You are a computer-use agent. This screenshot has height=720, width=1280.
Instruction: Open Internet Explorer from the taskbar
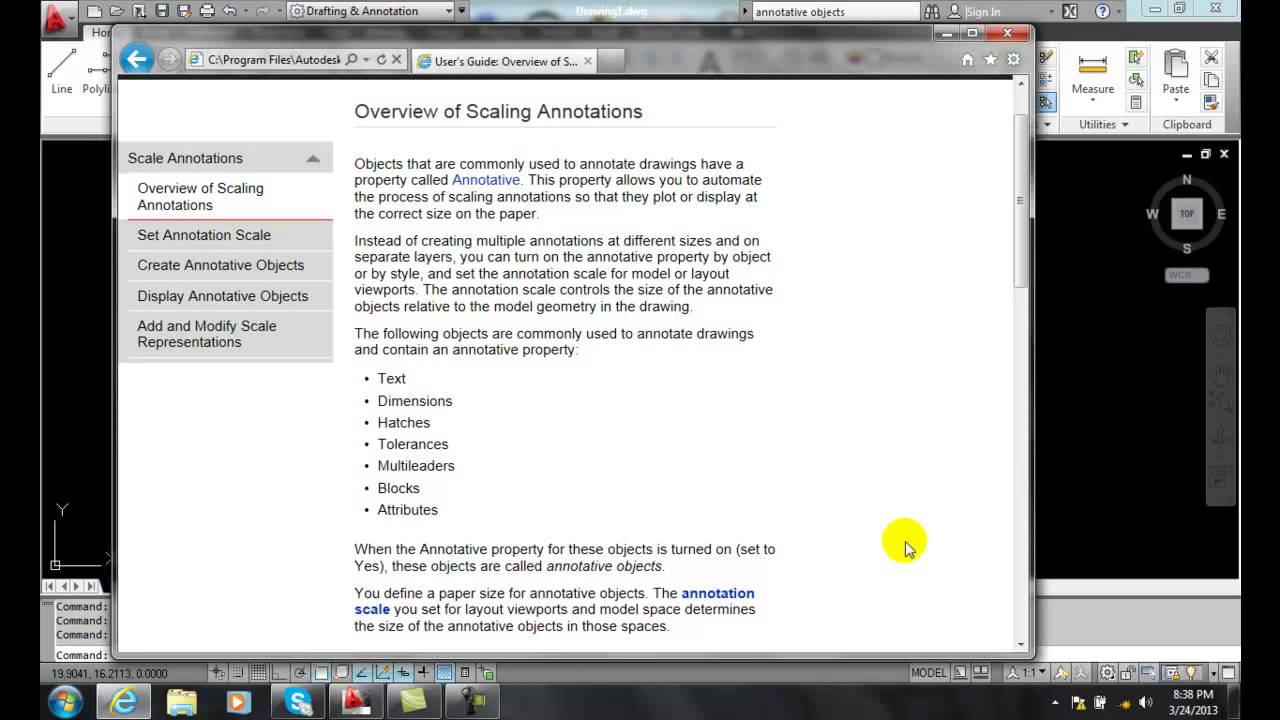[x=123, y=702]
